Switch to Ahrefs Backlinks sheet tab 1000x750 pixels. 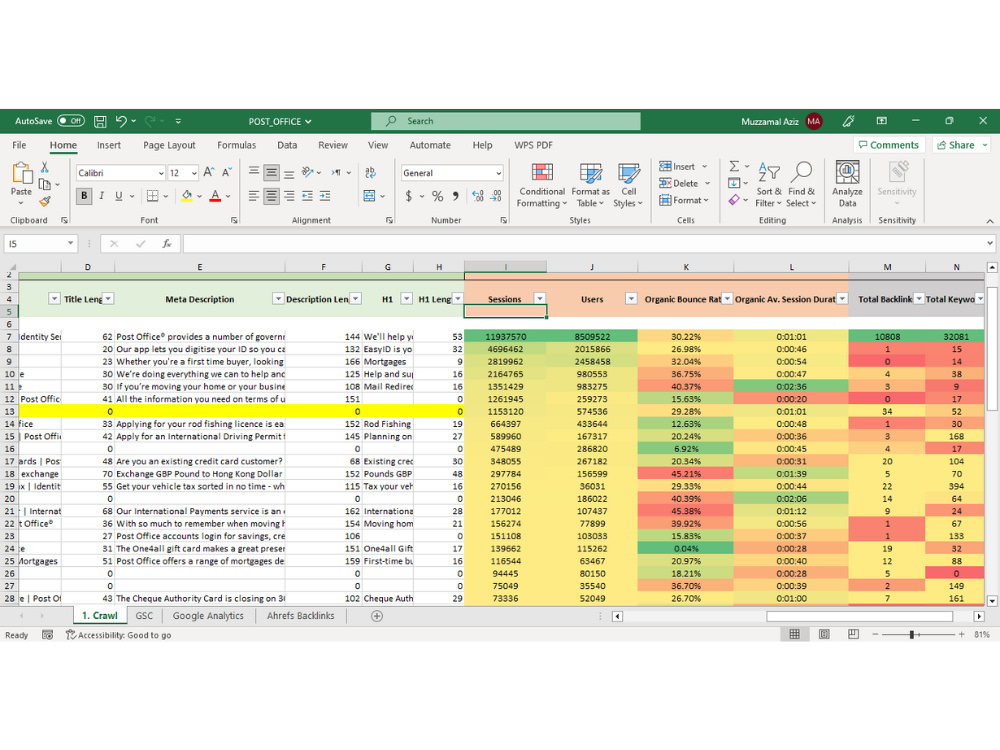coord(300,615)
